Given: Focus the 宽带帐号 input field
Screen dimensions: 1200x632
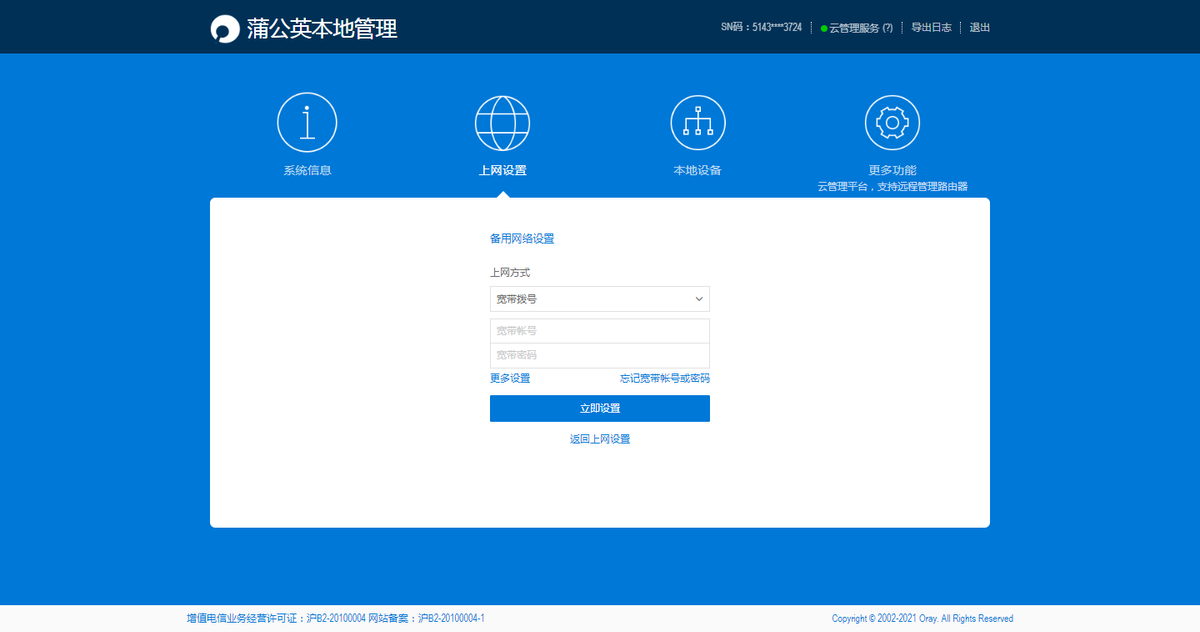Looking at the screenshot, I should [600, 331].
